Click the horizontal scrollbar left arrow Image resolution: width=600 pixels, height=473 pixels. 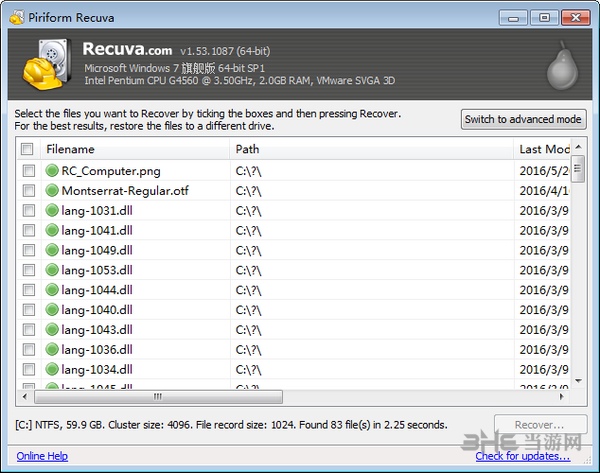(25, 396)
